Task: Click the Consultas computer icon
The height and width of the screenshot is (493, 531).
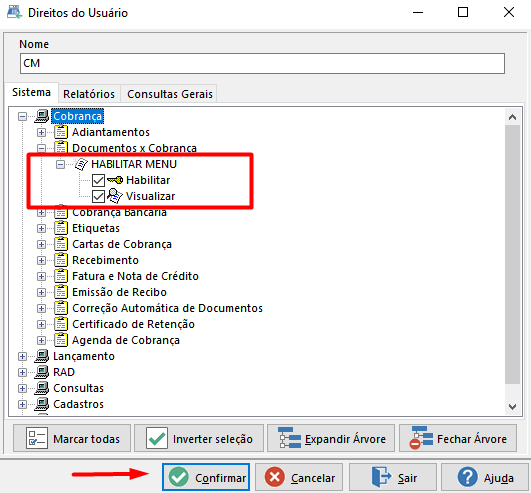Action: coord(42,388)
